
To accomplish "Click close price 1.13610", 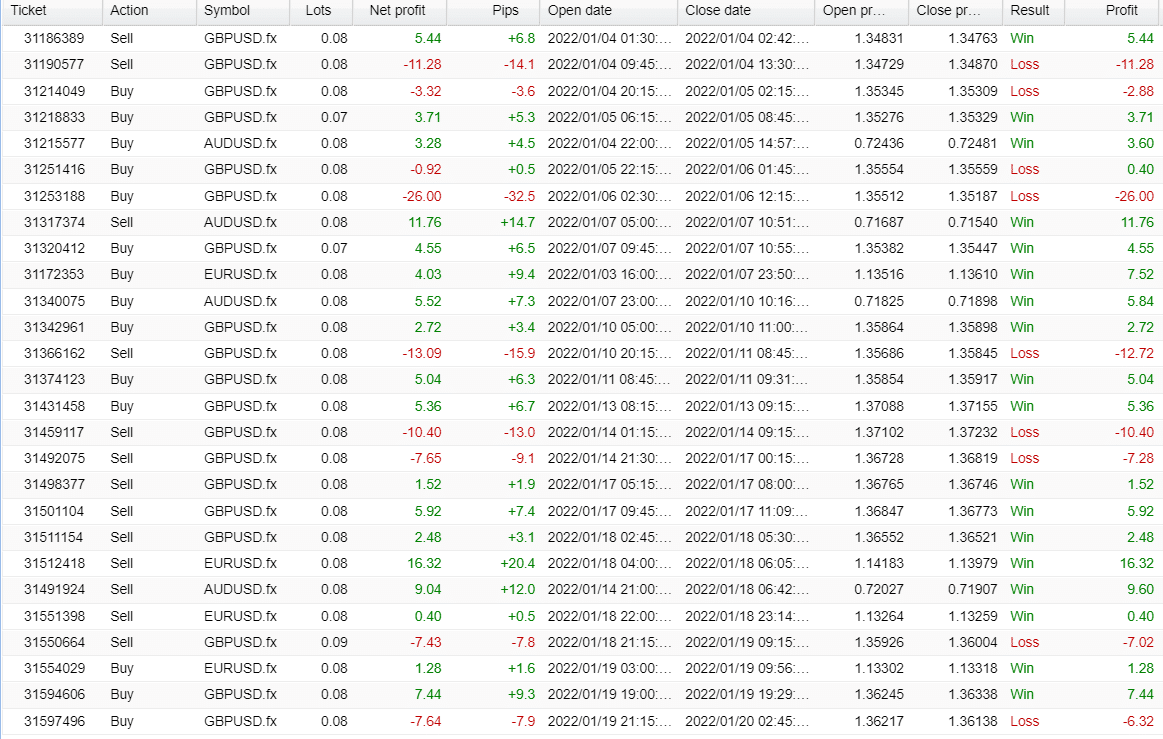I will point(972,275).
